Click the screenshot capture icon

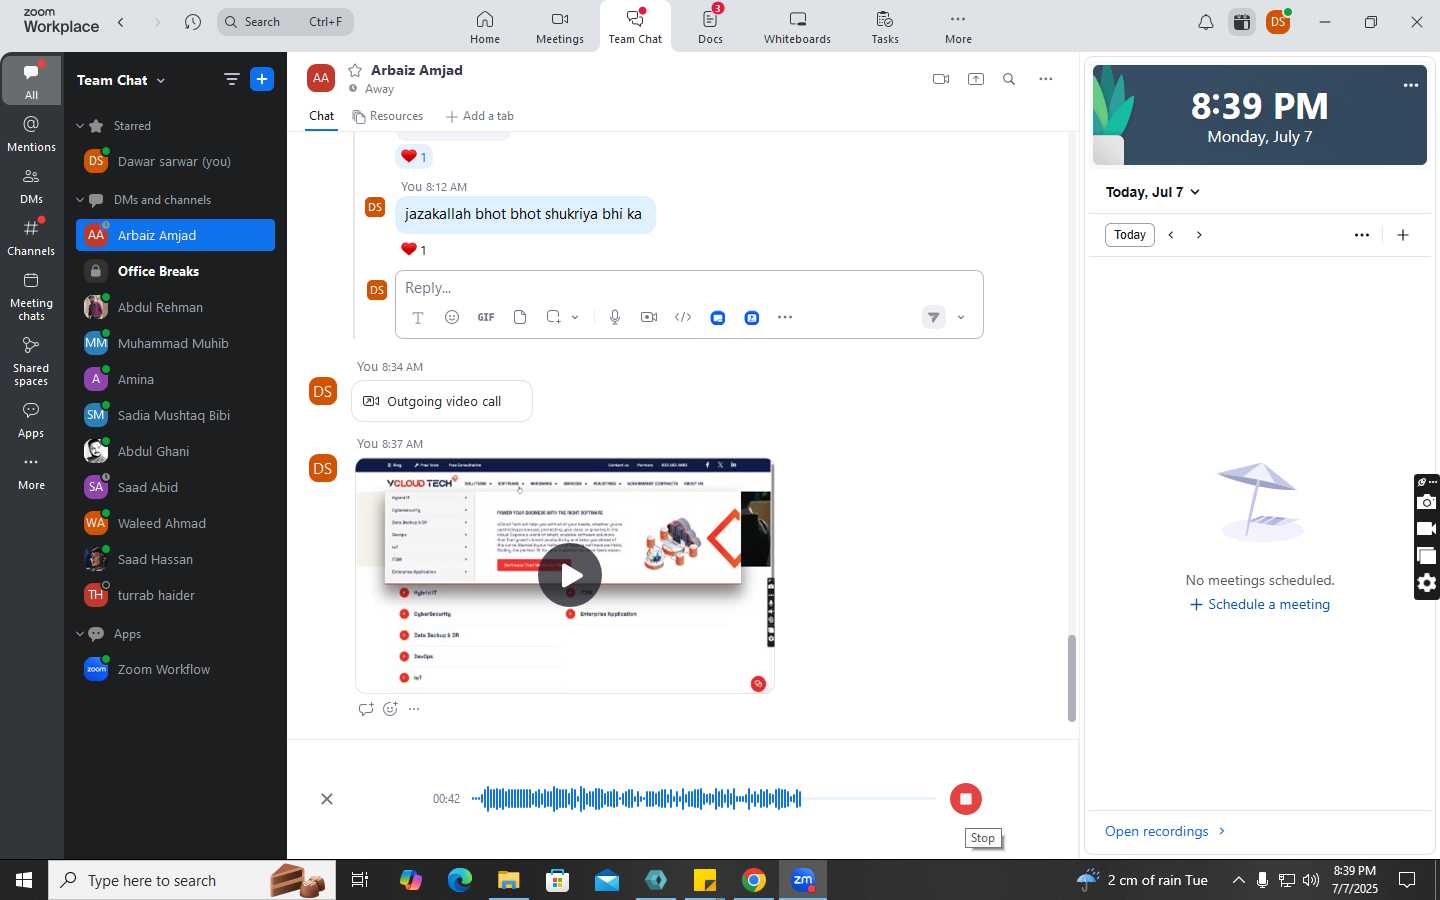pos(553,317)
